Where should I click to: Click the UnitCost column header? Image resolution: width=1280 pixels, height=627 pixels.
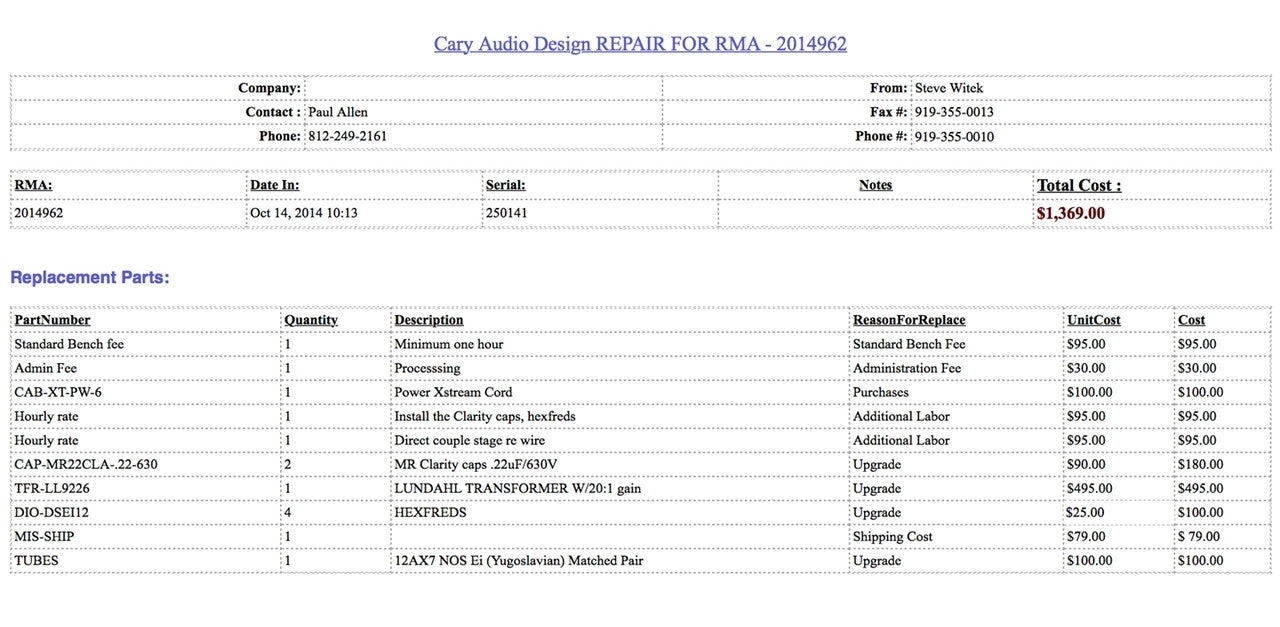pyautogui.click(x=1093, y=320)
